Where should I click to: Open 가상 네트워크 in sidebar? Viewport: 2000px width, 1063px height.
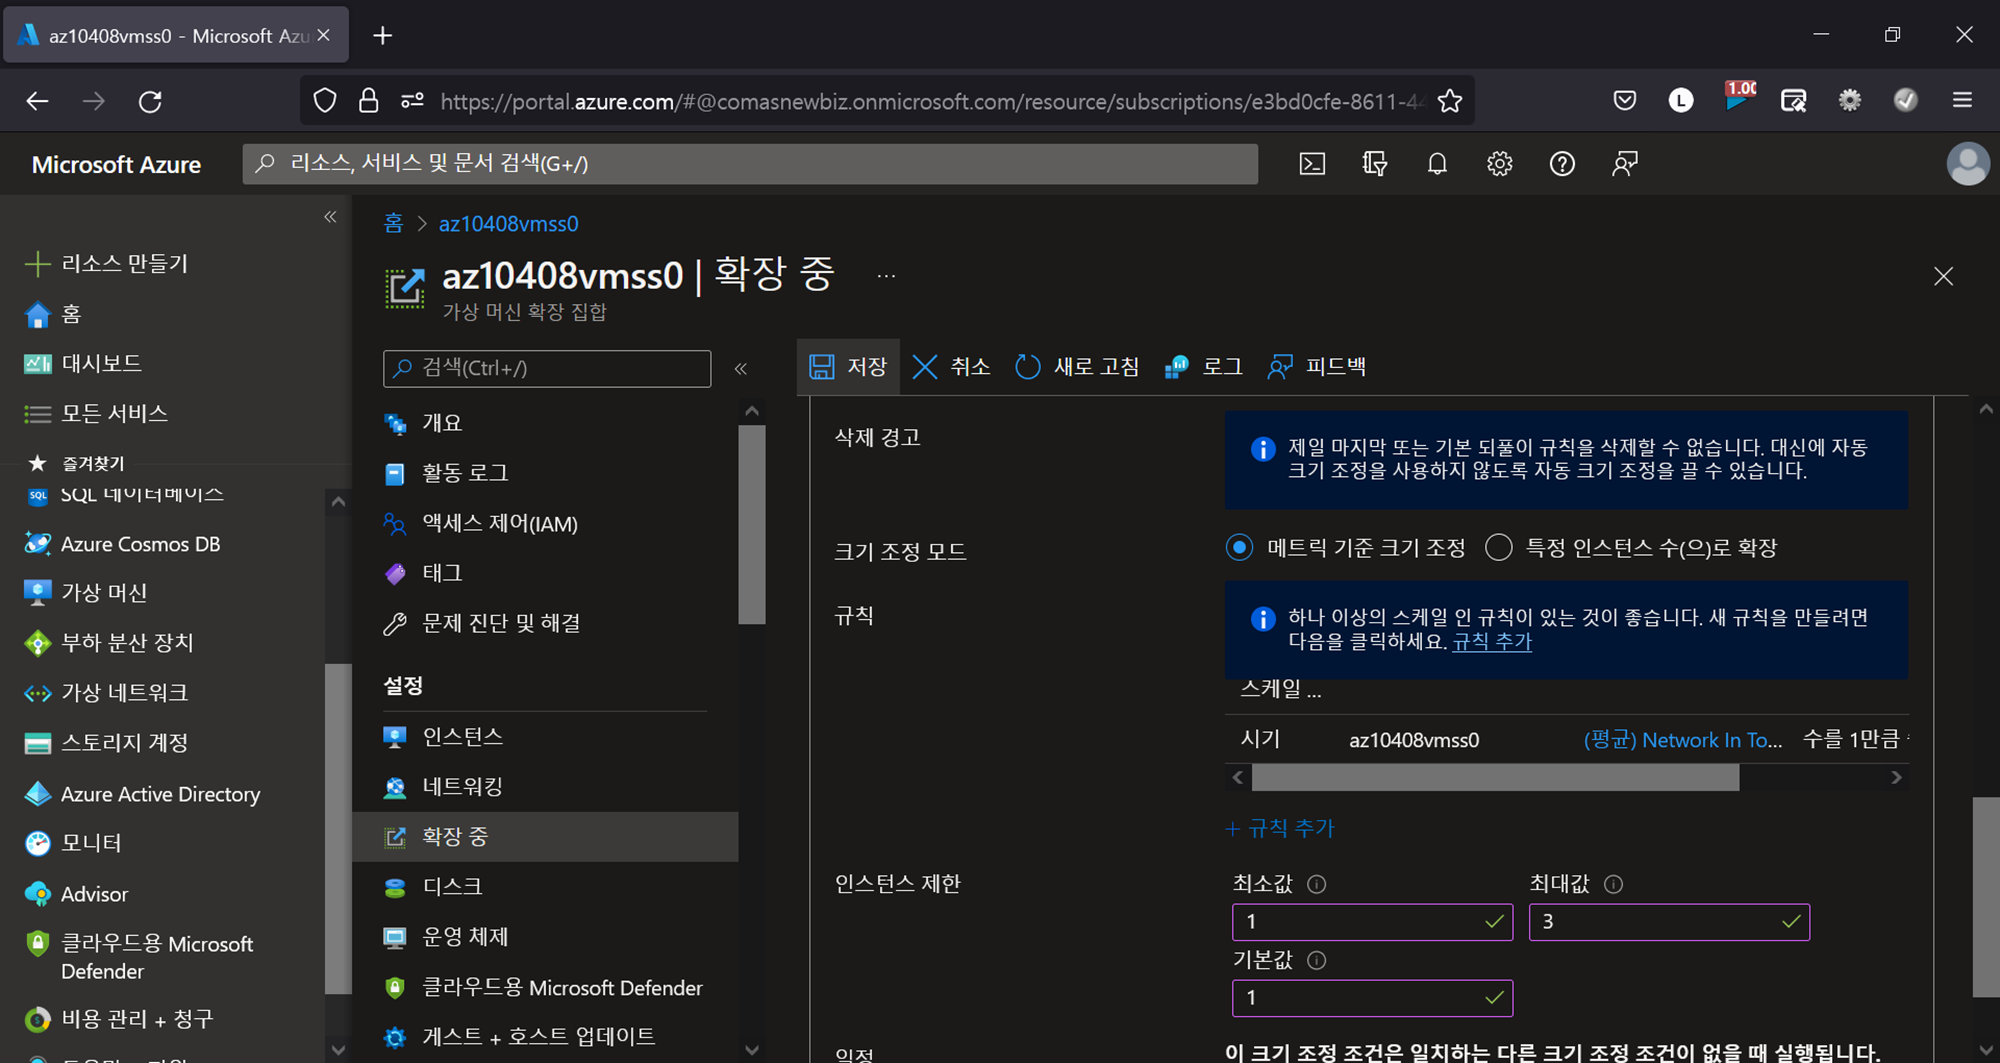(x=106, y=693)
